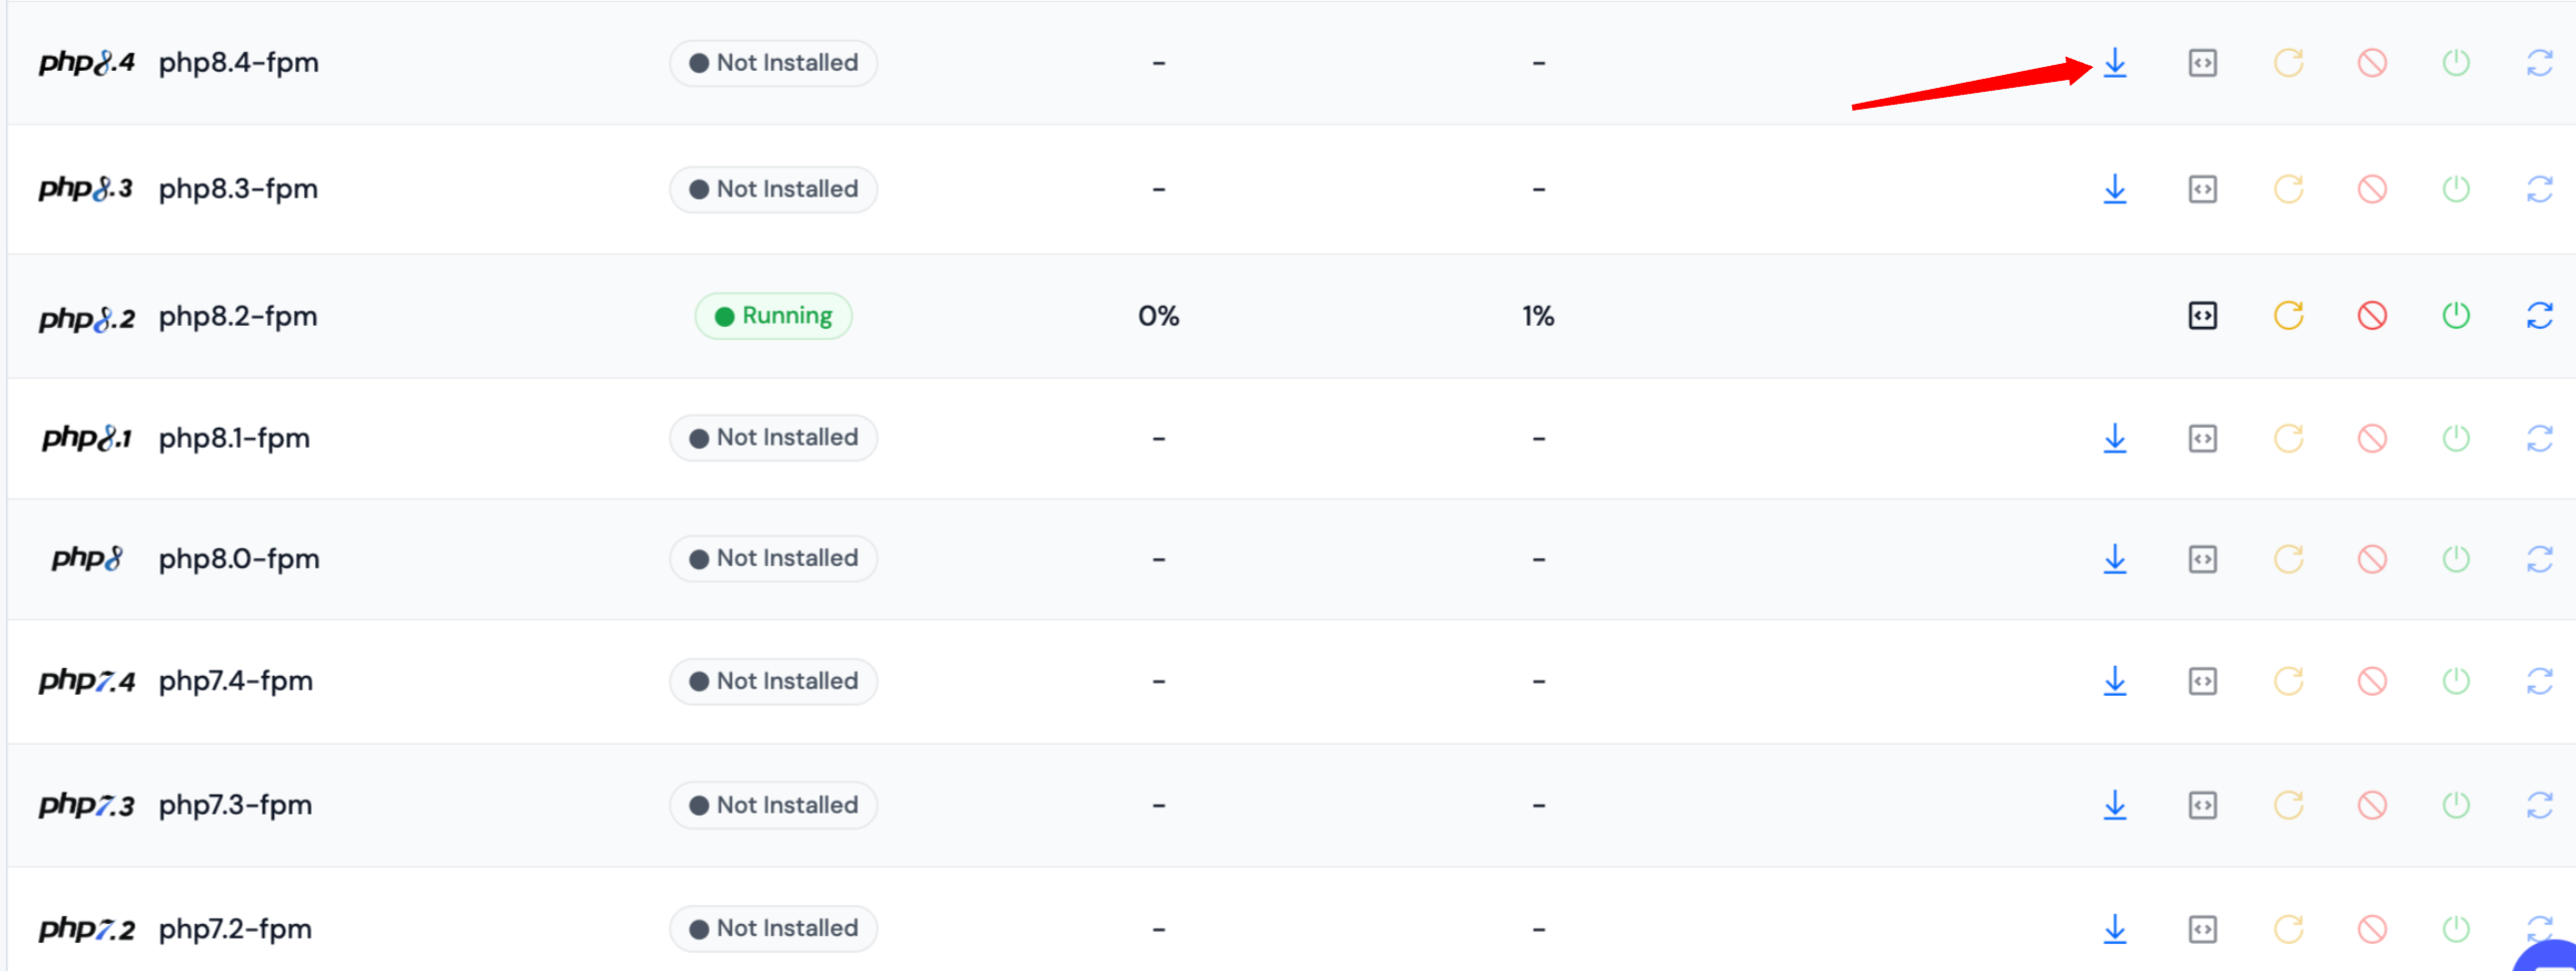2576x971 pixels.
Task: Click the stop icon in the php8.3-fpm row
Action: 2372,189
